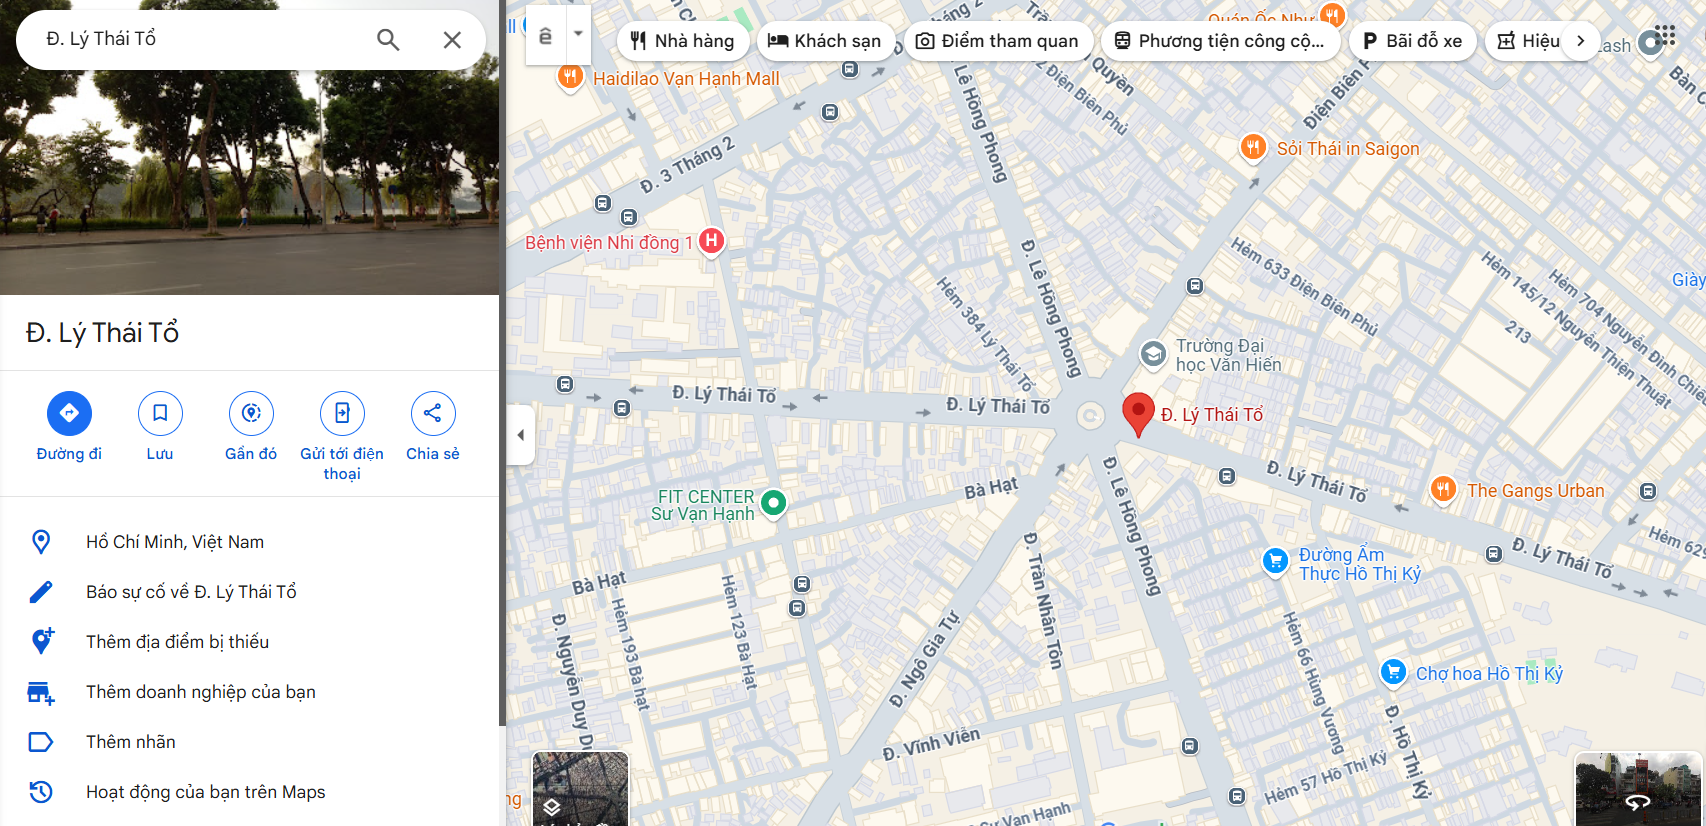Image resolution: width=1706 pixels, height=826 pixels.
Task: Click the search magnifier icon
Action: click(388, 40)
